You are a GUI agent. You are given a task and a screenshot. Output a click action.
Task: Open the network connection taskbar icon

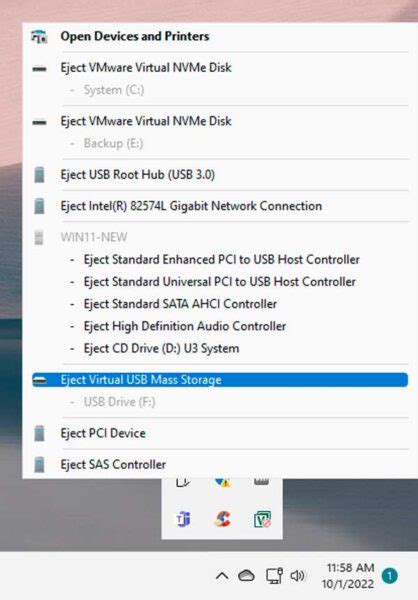pos(274,576)
